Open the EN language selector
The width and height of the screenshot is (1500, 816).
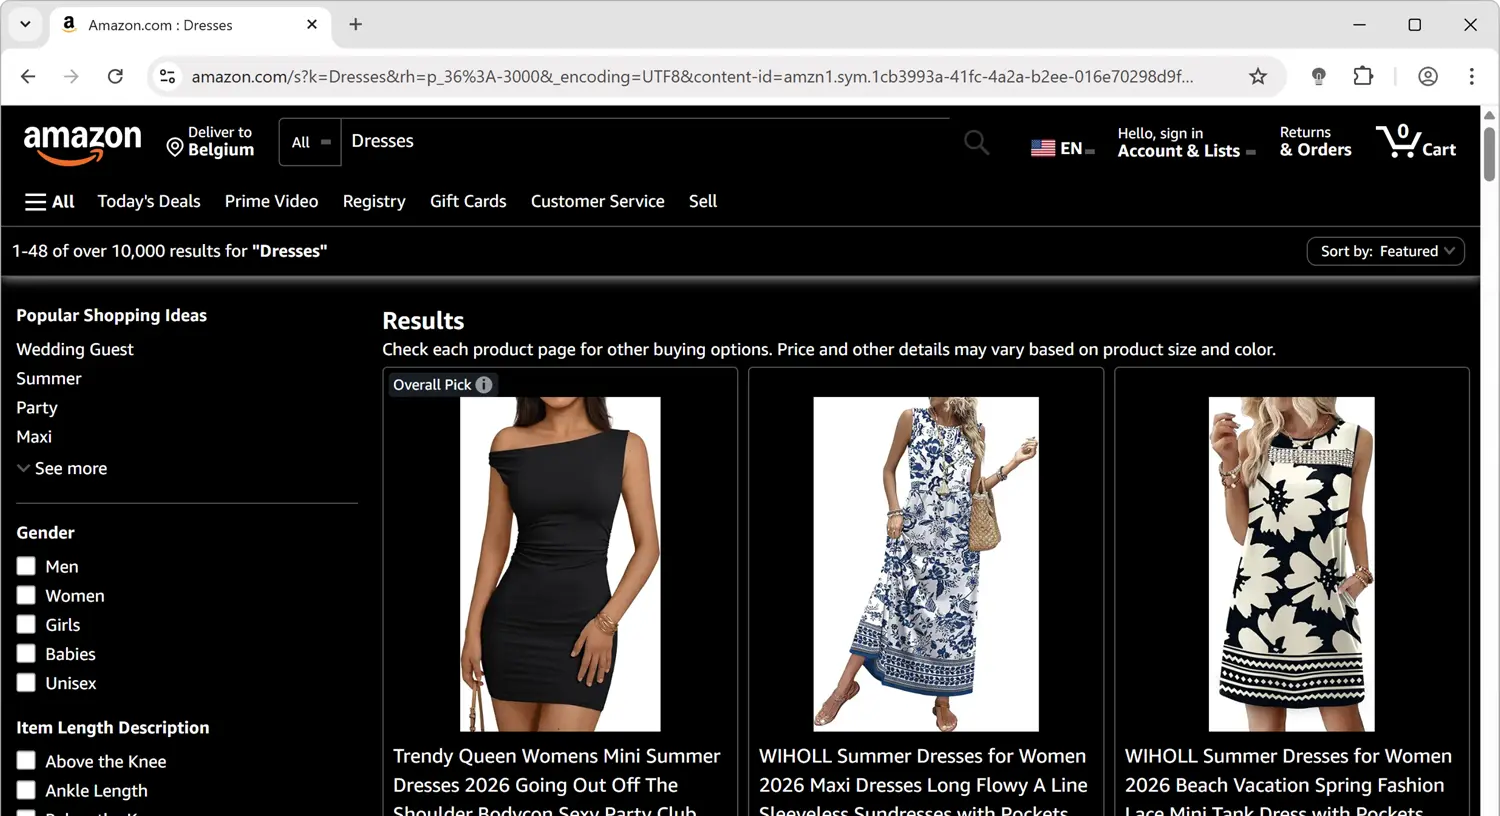coord(1062,146)
